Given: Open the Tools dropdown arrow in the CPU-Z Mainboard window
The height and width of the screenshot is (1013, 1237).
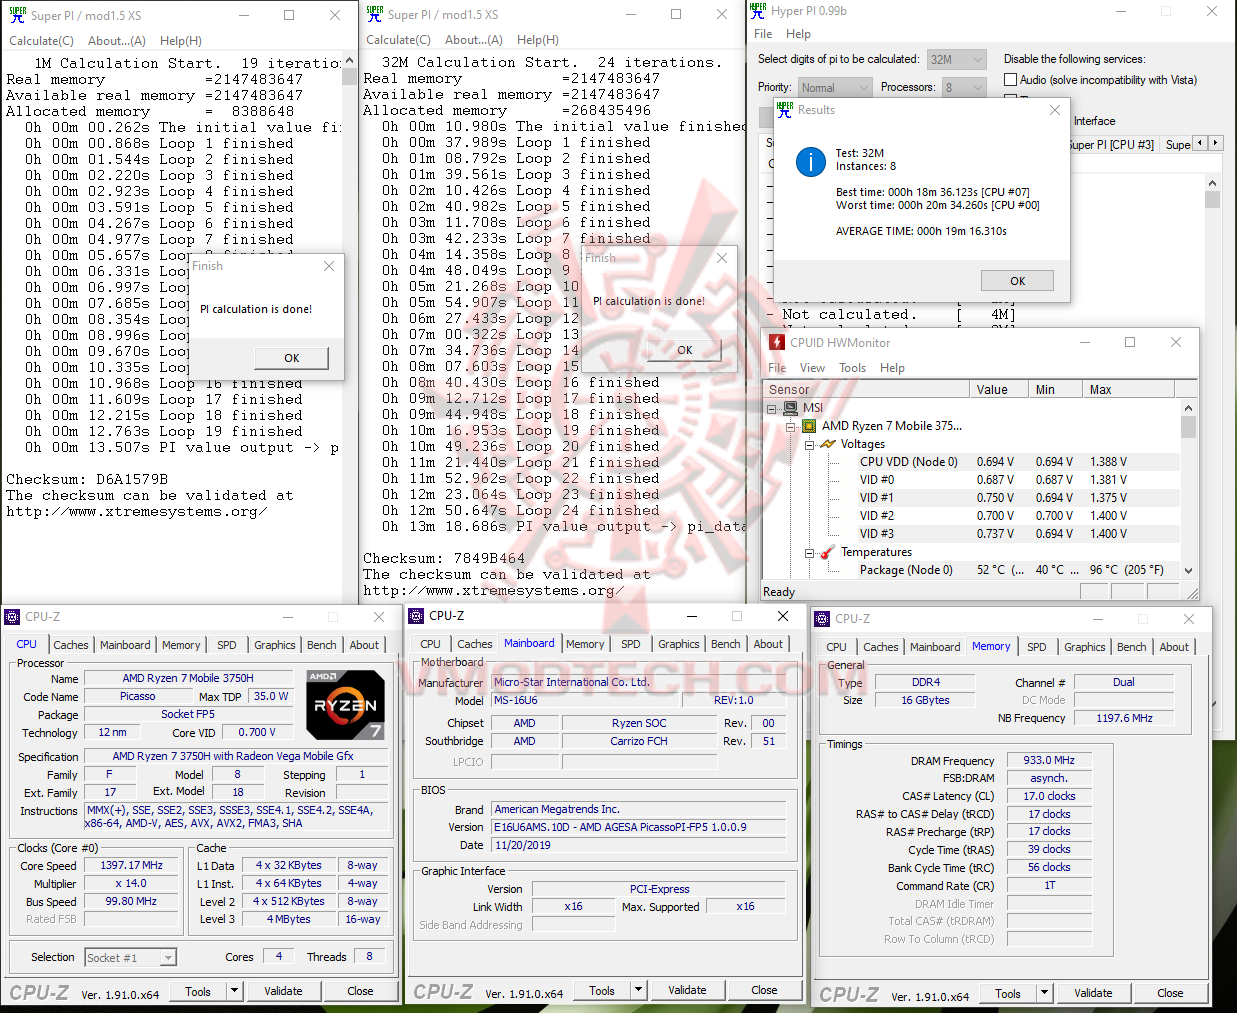Looking at the screenshot, I should (x=639, y=990).
